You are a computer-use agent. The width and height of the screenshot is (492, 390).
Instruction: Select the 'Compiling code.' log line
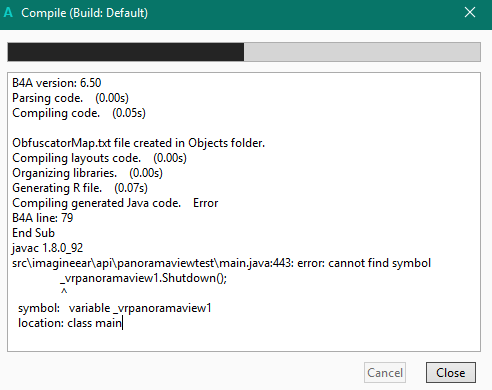pyautogui.click(x=79, y=113)
